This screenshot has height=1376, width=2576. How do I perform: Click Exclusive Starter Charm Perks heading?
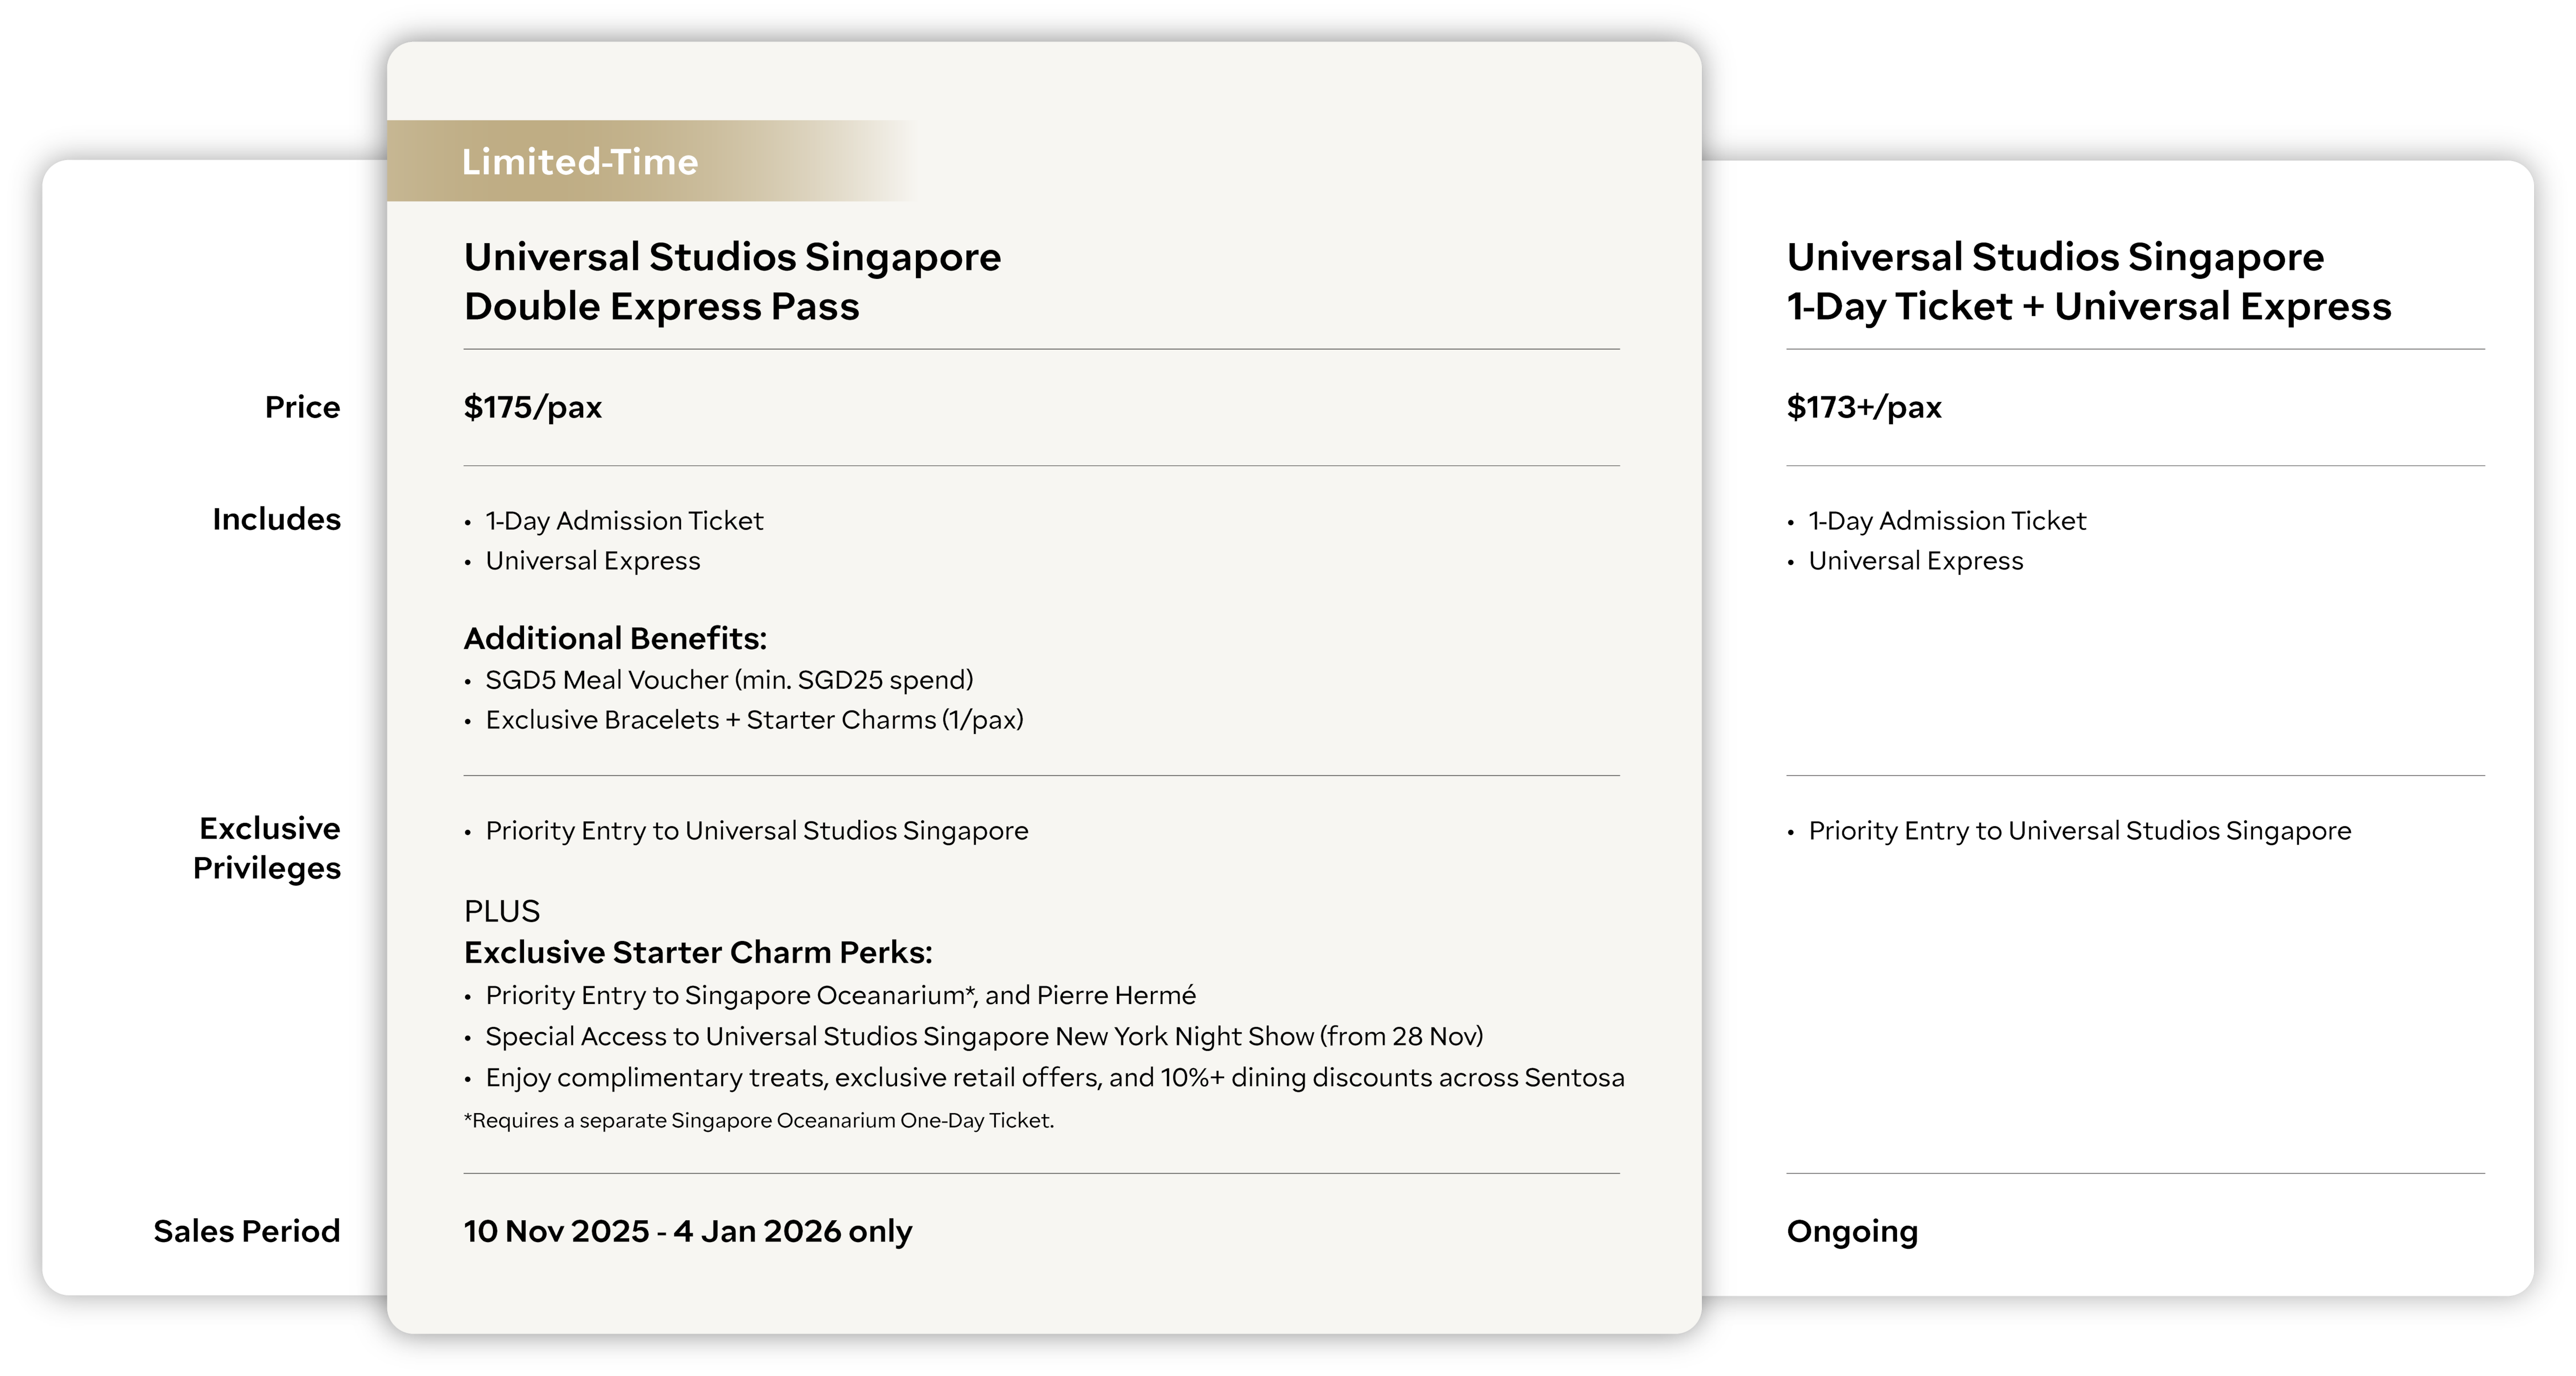[x=698, y=952]
